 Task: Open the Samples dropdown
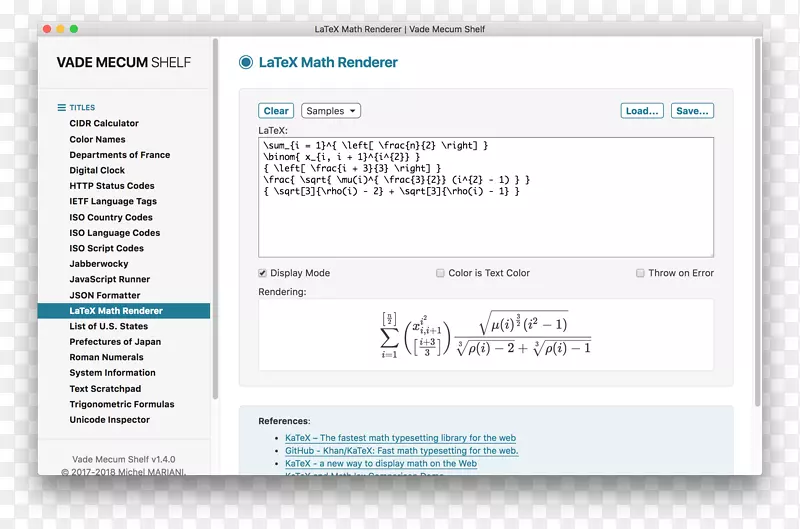330,111
